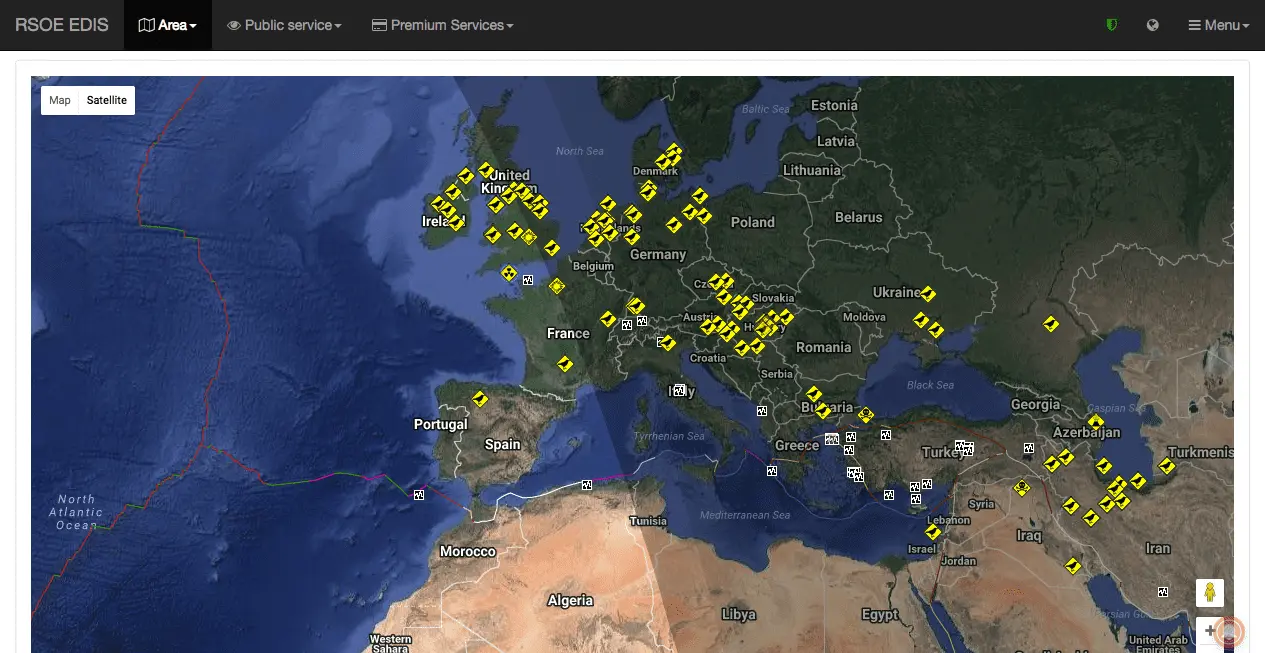Image resolution: width=1265 pixels, height=653 pixels.
Task: Click the earthquake marker in southern Iran
Action: [x=1162, y=591]
